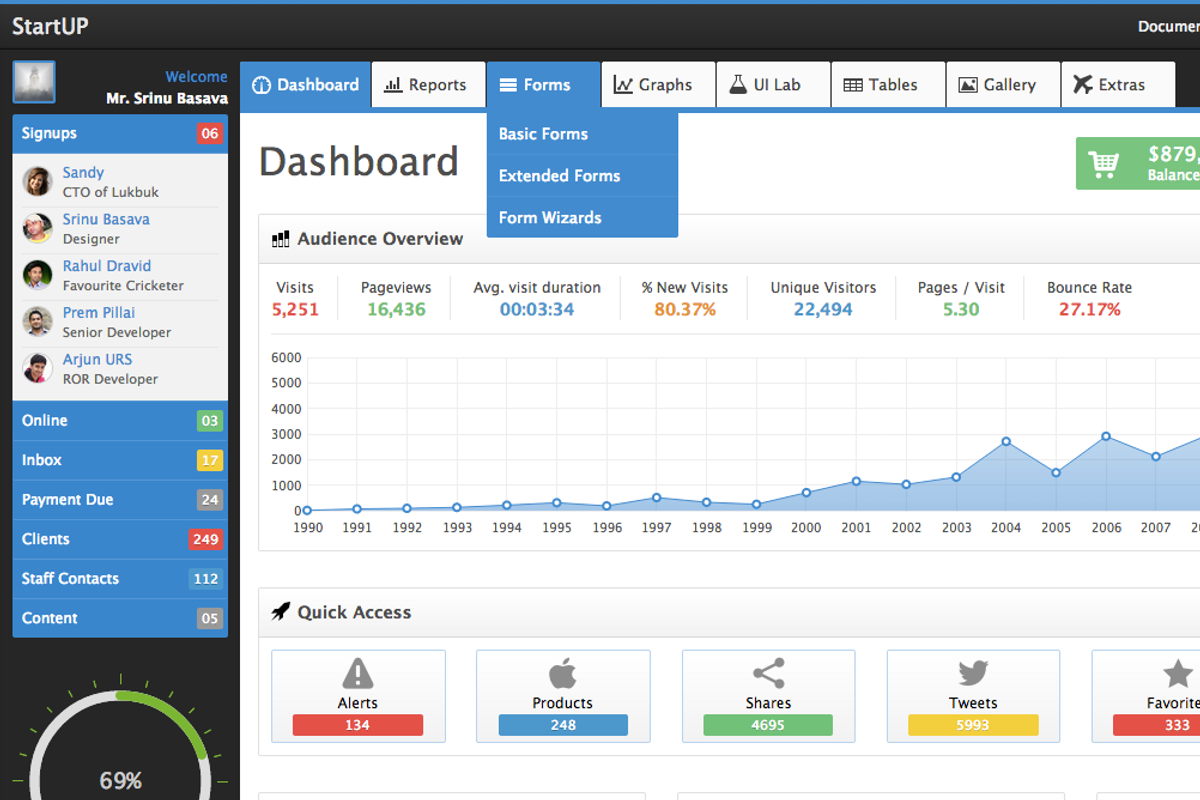Click the Extras airplane icon
The height and width of the screenshot is (800, 1200).
[1083, 85]
